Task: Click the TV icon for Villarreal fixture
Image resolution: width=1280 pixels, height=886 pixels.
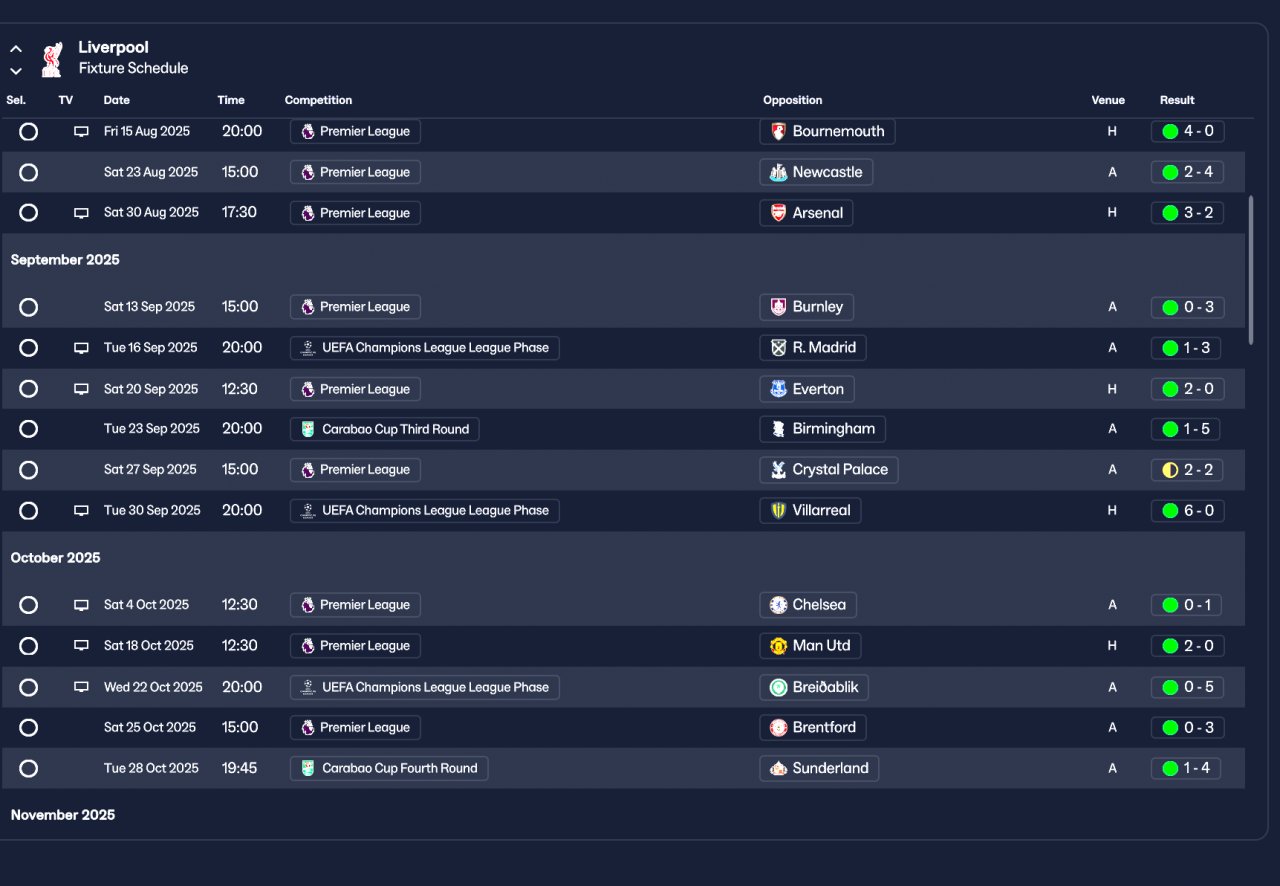Action: (x=82, y=511)
